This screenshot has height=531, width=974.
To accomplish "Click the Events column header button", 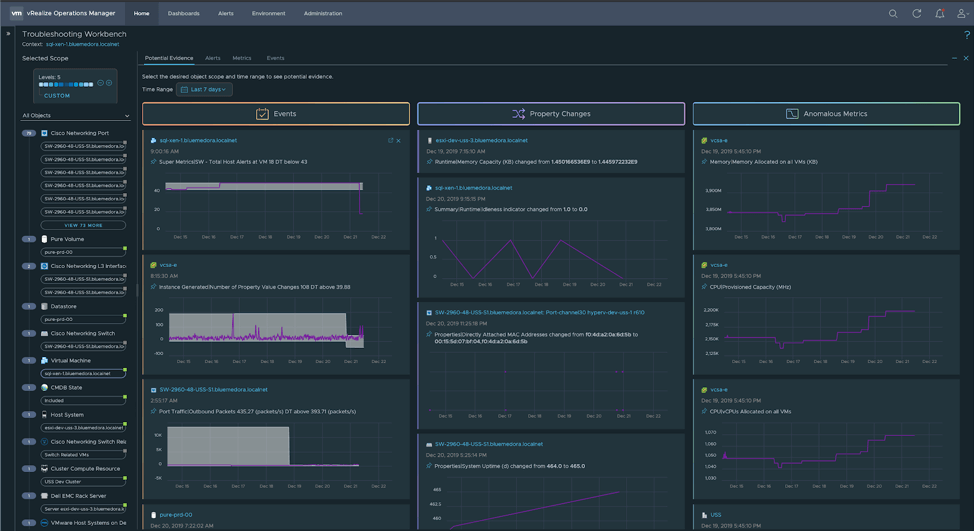I will (x=276, y=114).
